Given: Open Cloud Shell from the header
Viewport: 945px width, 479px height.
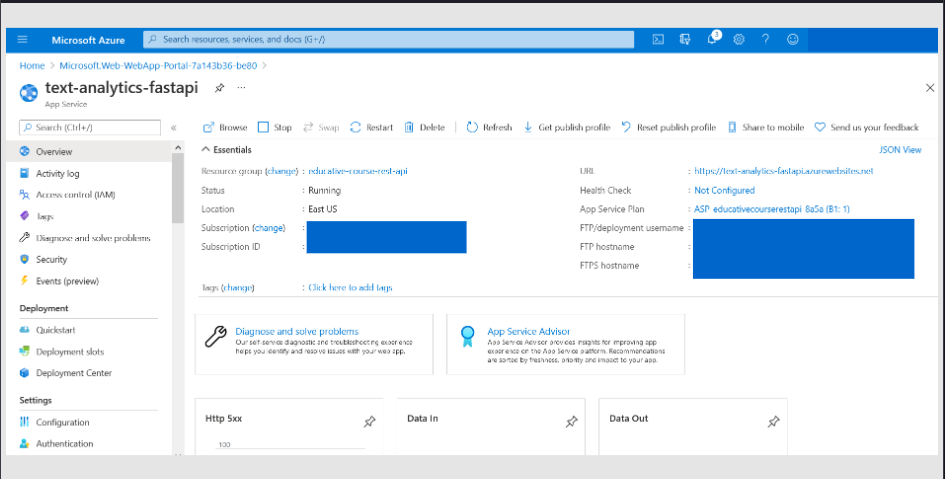Looking at the screenshot, I should point(658,40).
